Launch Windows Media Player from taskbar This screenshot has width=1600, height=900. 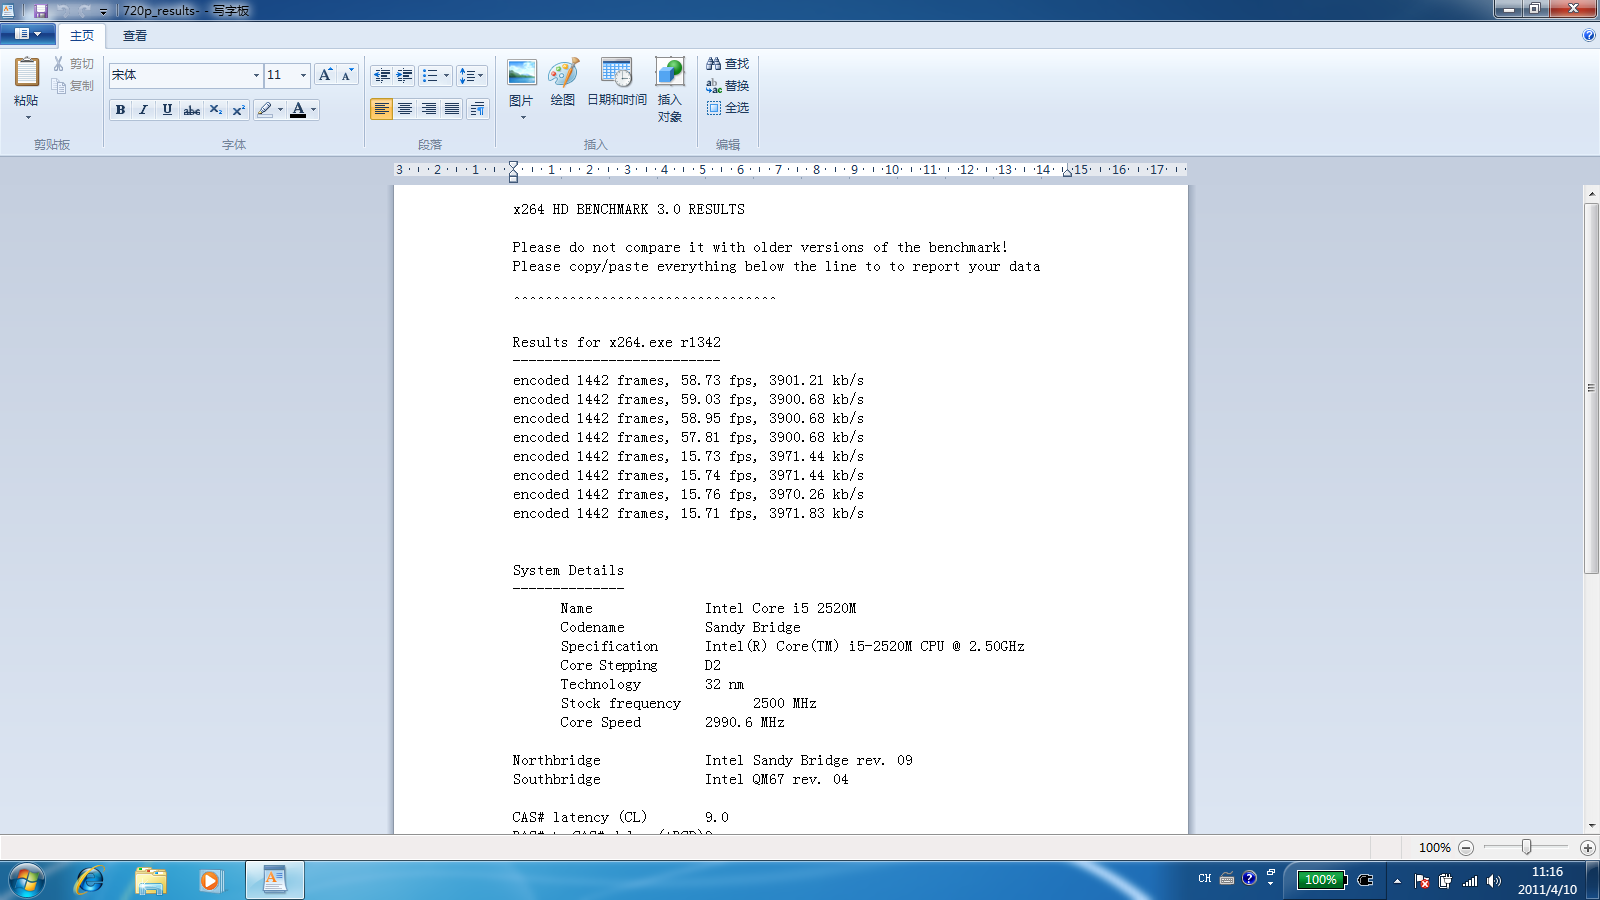[210, 880]
